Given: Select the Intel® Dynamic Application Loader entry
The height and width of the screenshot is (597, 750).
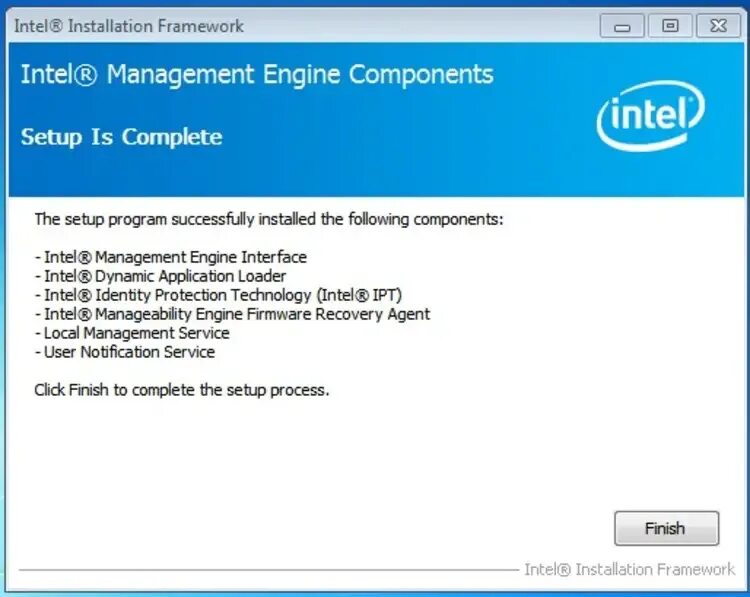Looking at the screenshot, I should point(160,276).
